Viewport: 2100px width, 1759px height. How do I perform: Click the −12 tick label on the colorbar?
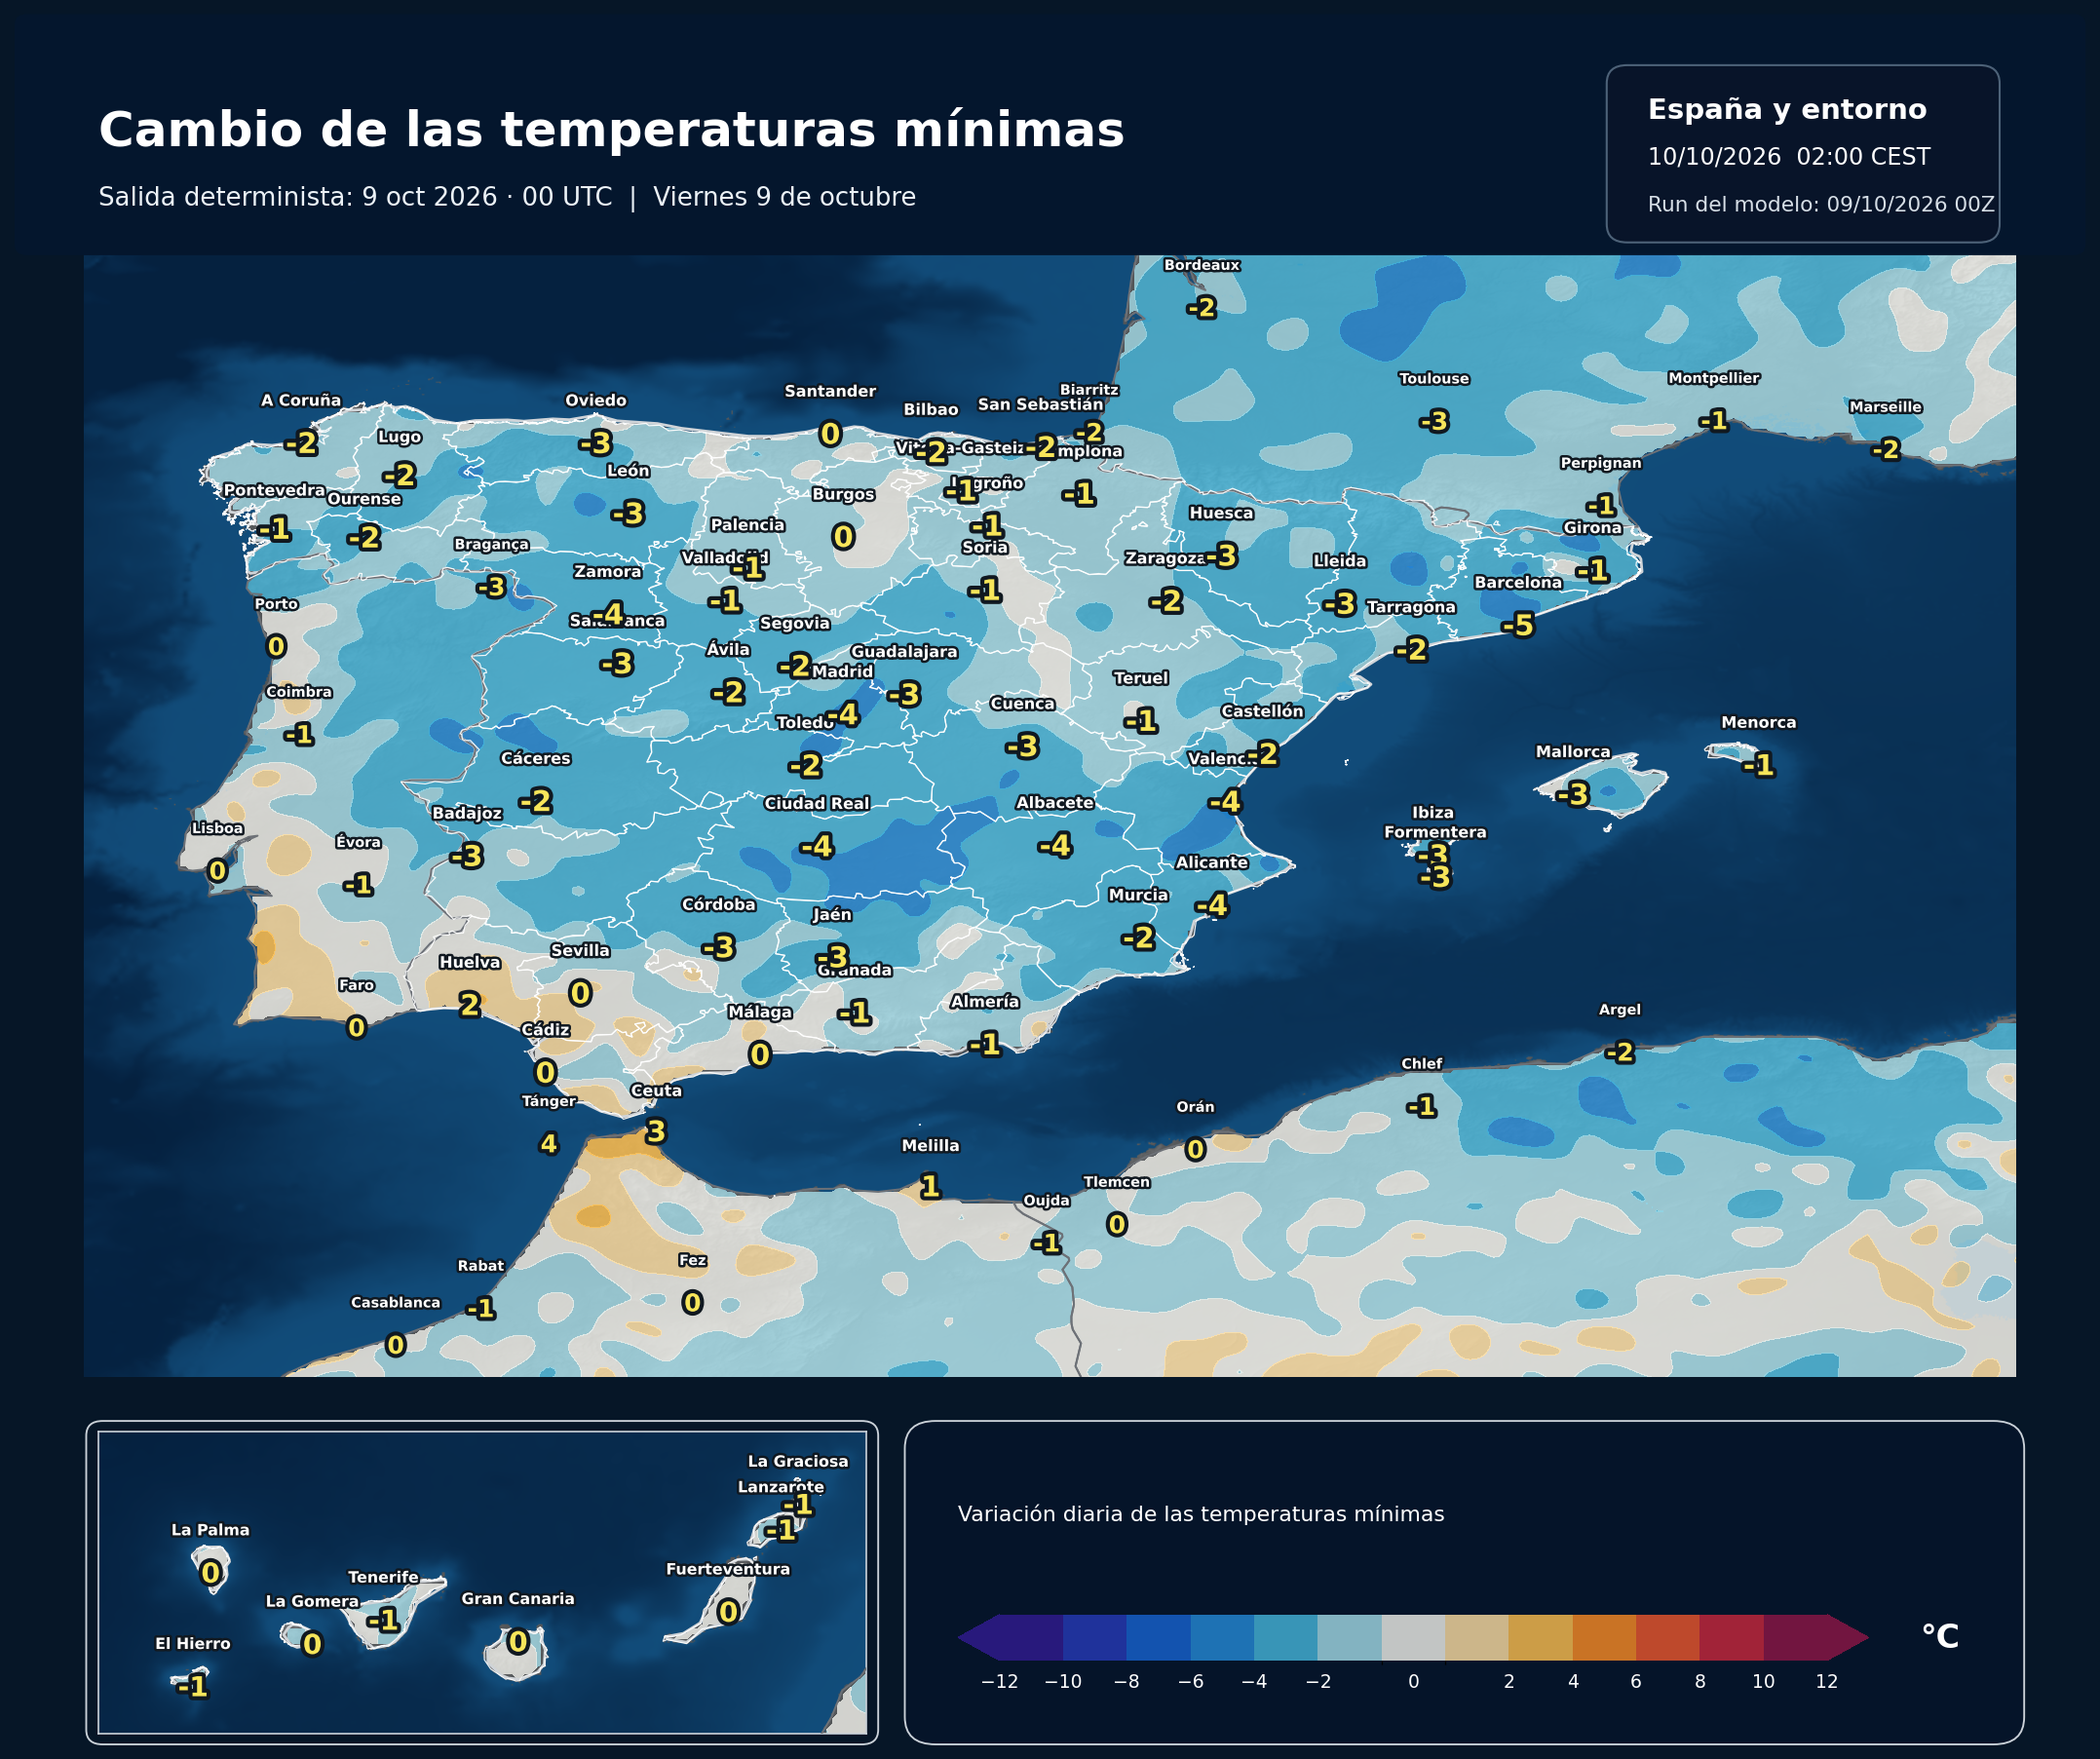click(999, 1682)
